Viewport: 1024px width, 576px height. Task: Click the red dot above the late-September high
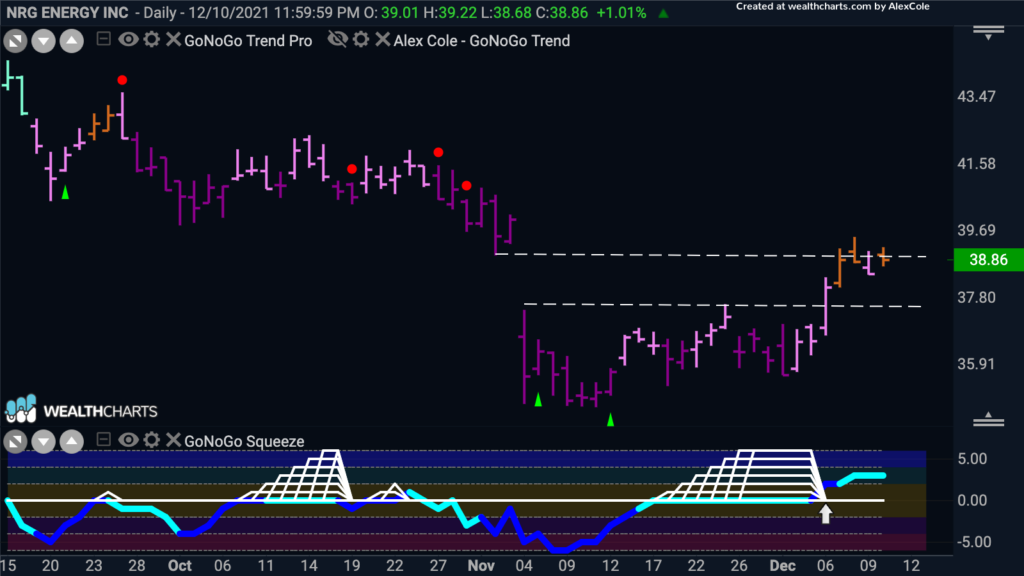click(122, 80)
